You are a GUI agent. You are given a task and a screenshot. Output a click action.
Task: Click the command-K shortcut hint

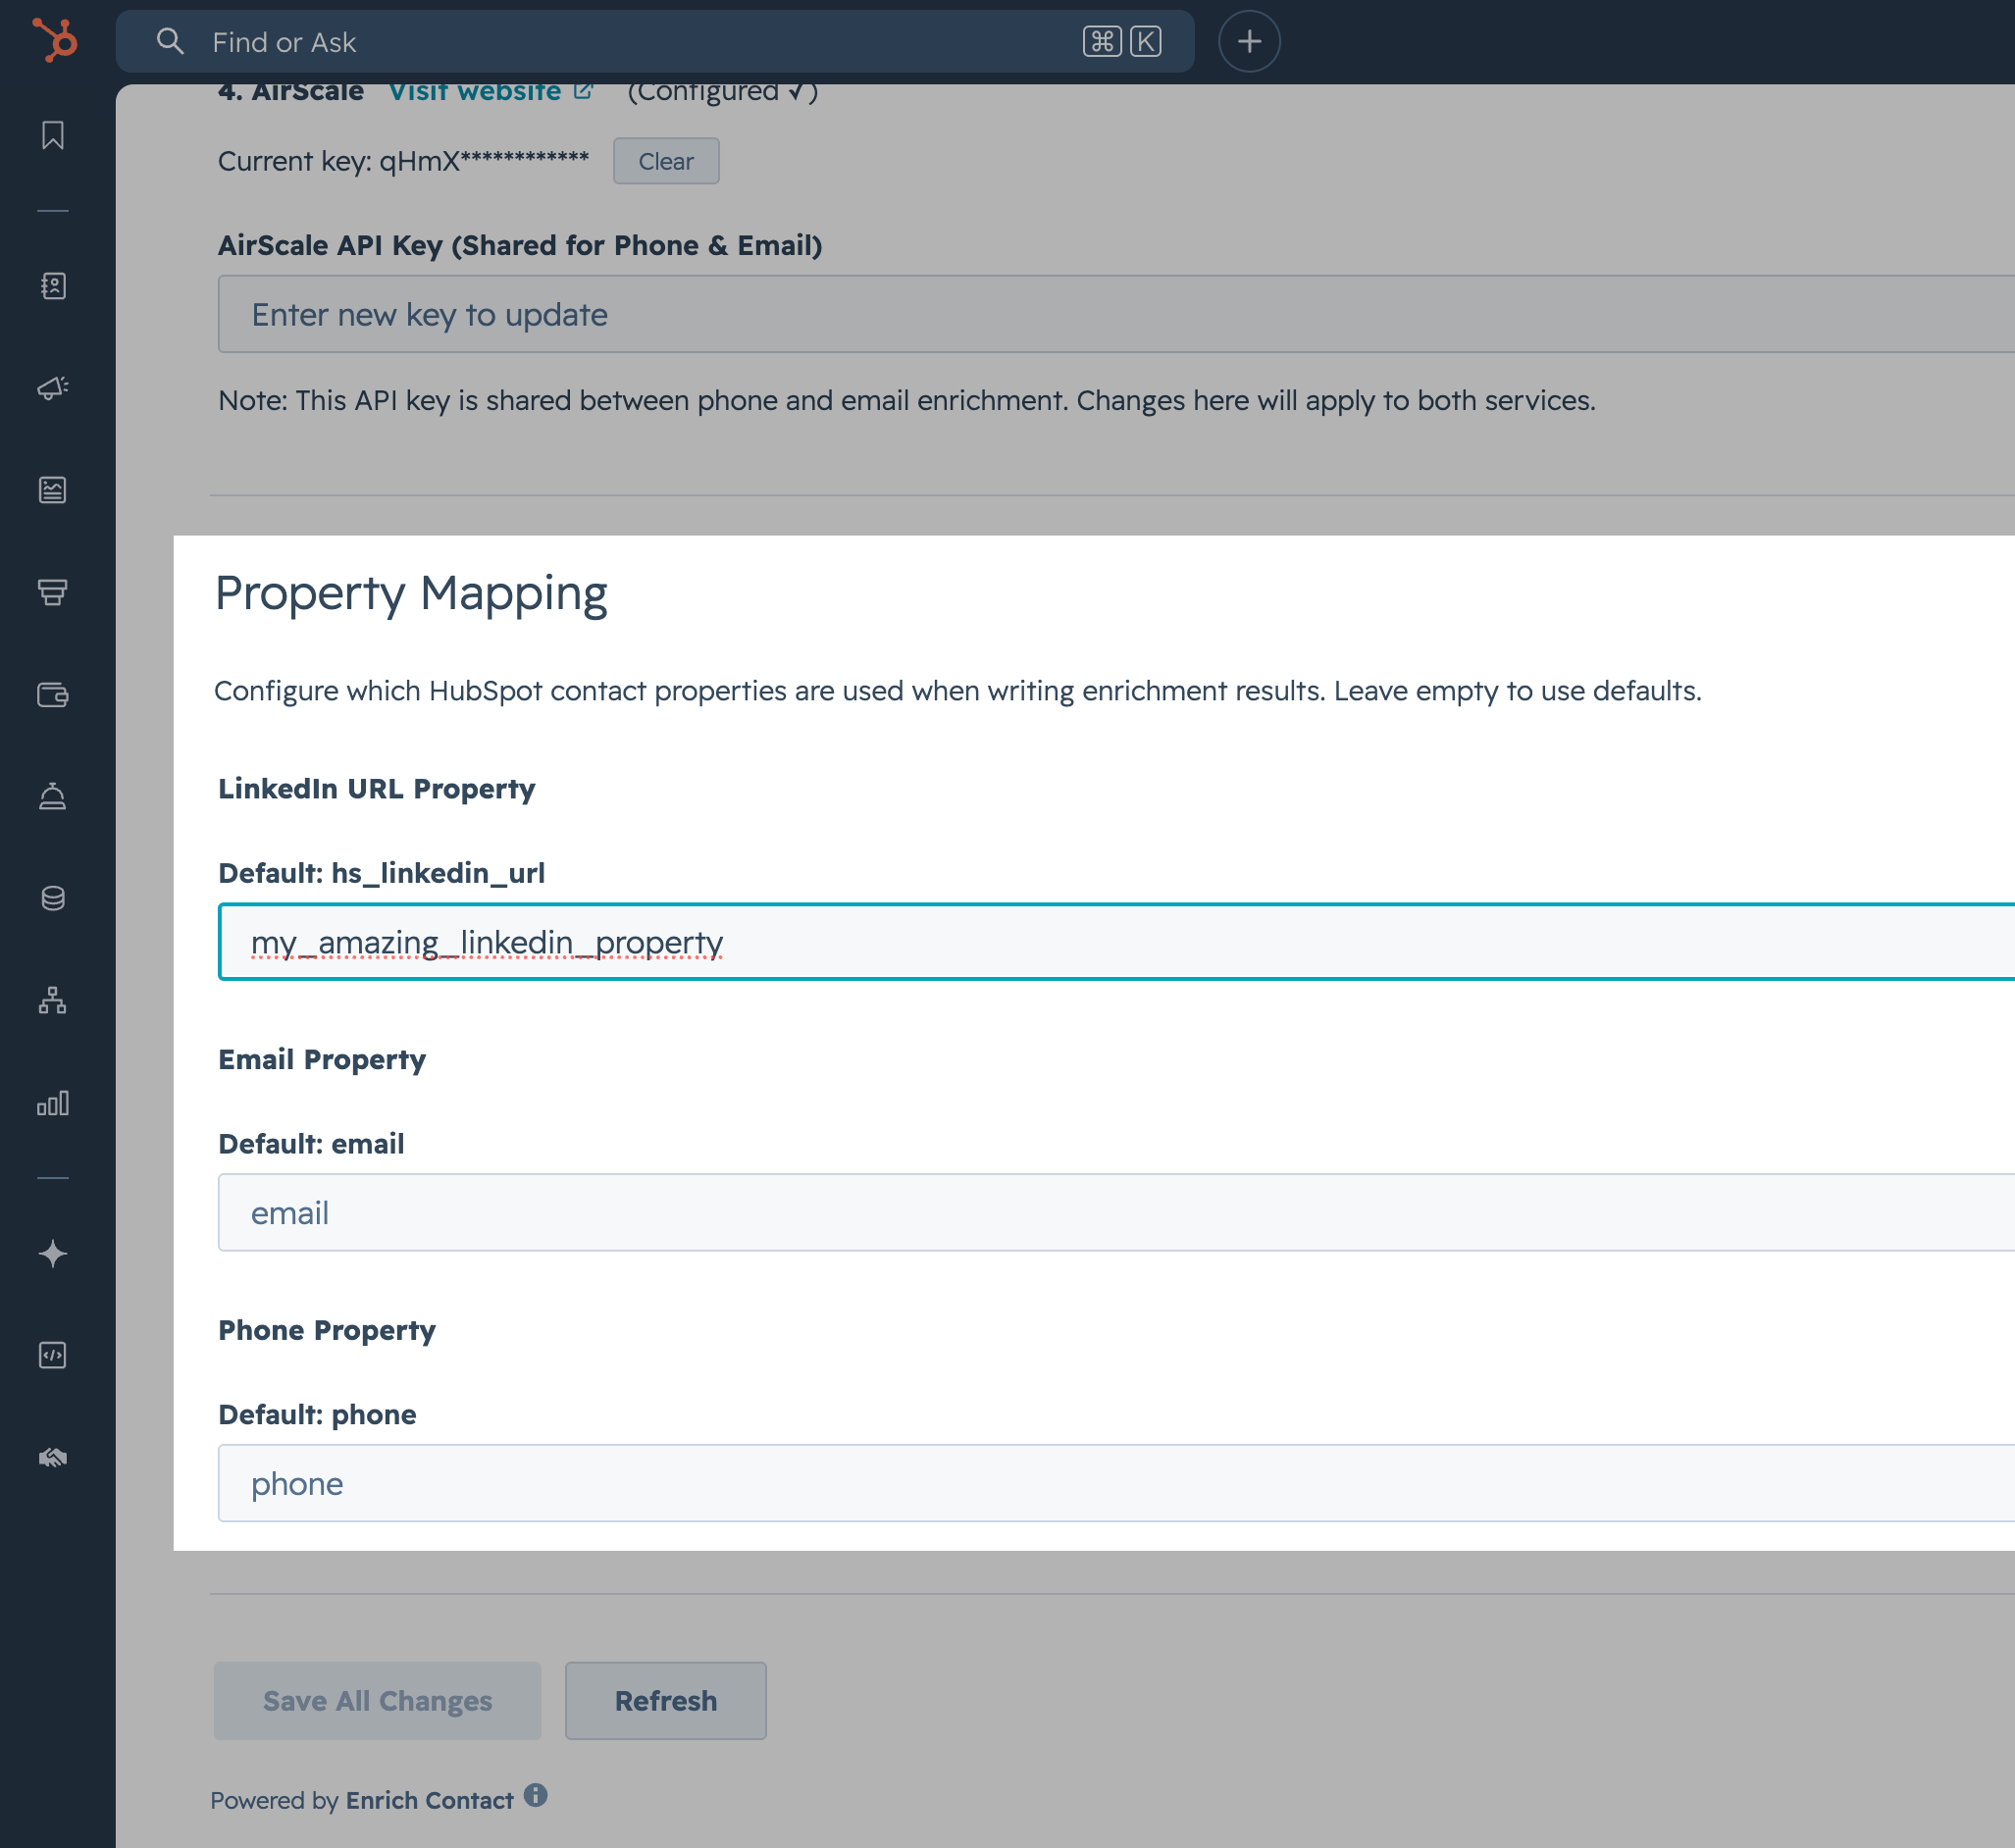tap(1122, 41)
